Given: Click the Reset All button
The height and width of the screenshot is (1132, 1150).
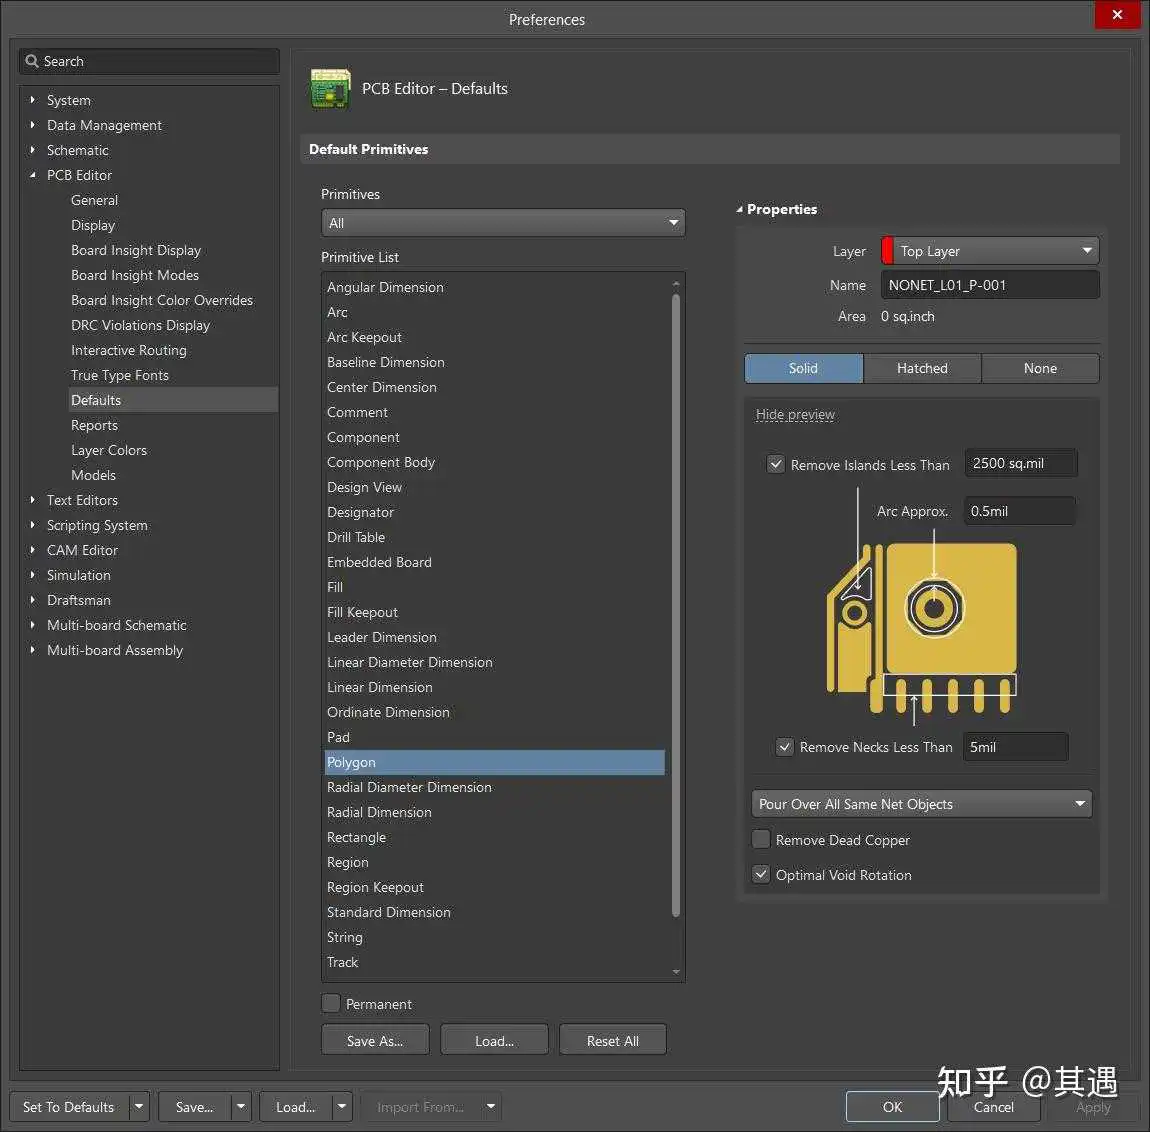Looking at the screenshot, I should tap(612, 1040).
